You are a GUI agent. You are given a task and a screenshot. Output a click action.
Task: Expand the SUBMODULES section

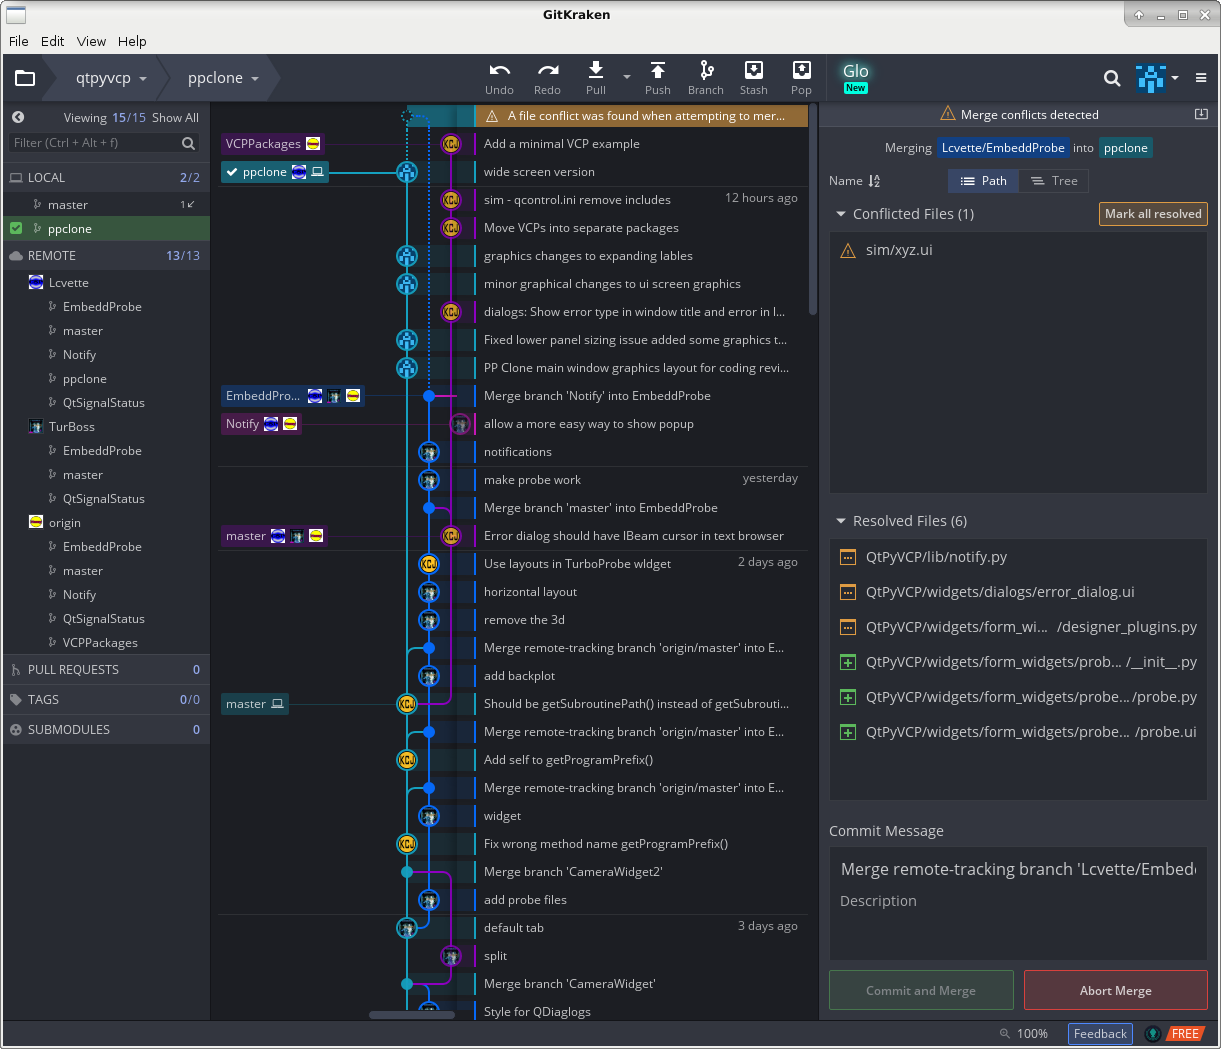pyautogui.click(x=105, y=729)
